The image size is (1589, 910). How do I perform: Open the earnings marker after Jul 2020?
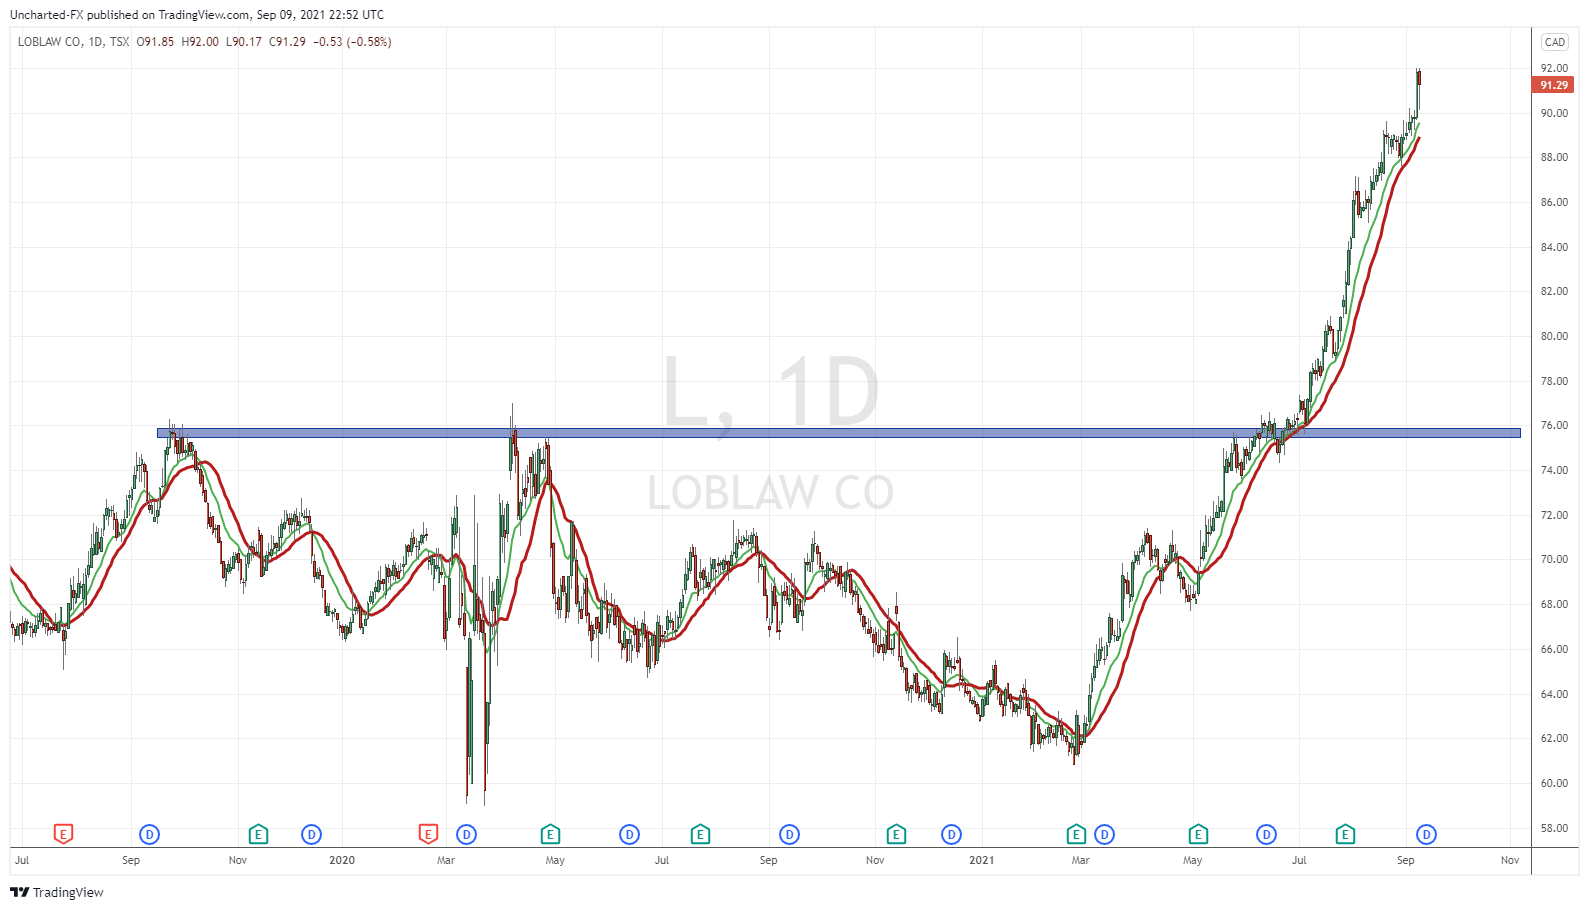pos(700,833)
